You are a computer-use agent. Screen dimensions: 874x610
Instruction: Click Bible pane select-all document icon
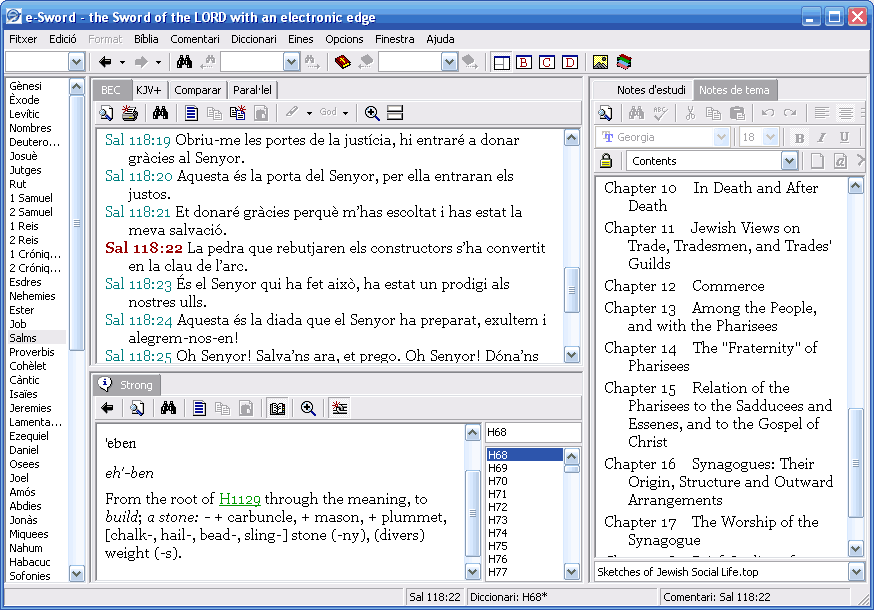(x=191, y=113)
